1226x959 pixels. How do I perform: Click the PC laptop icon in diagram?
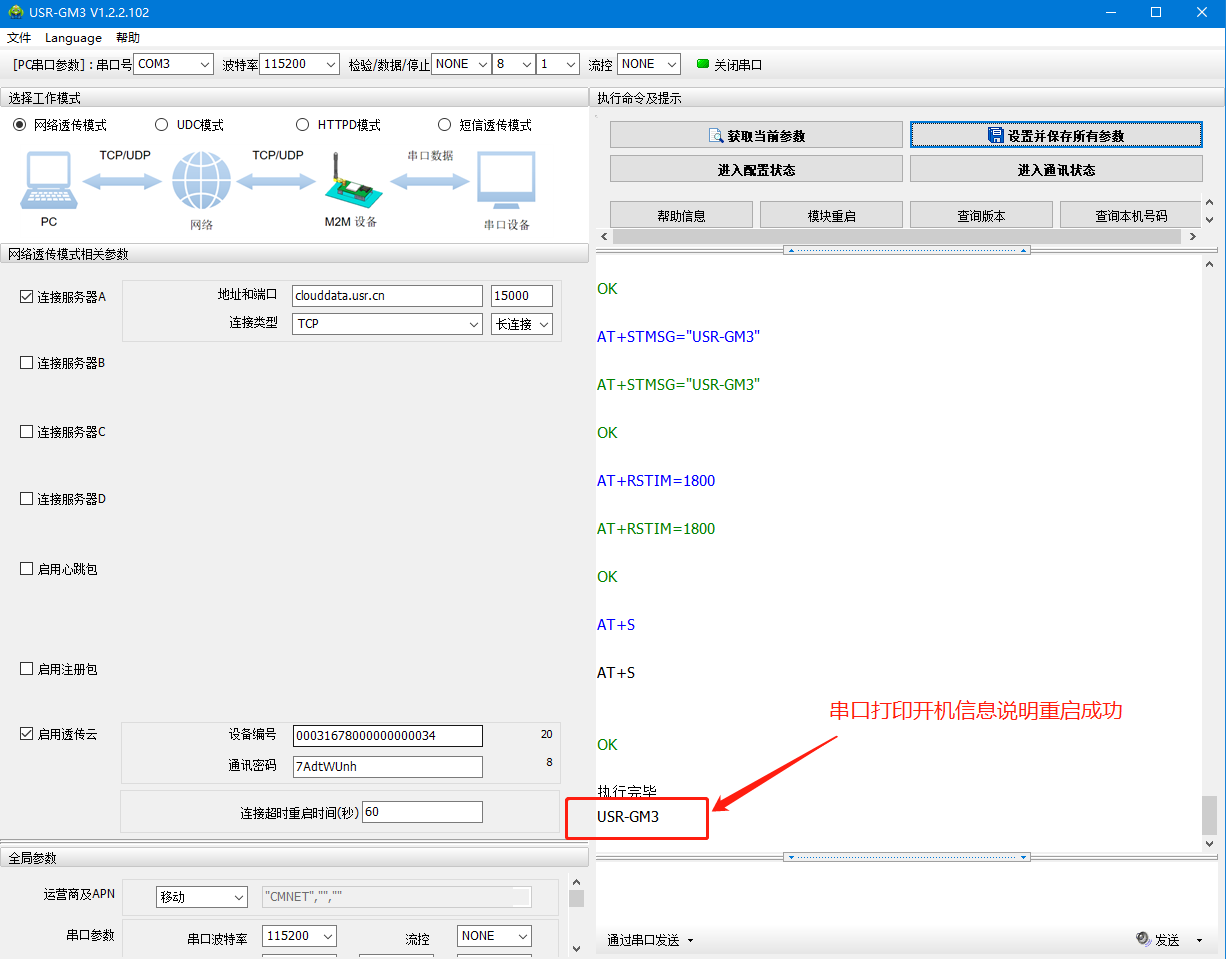pyautogui.click(x=48, y=181)
